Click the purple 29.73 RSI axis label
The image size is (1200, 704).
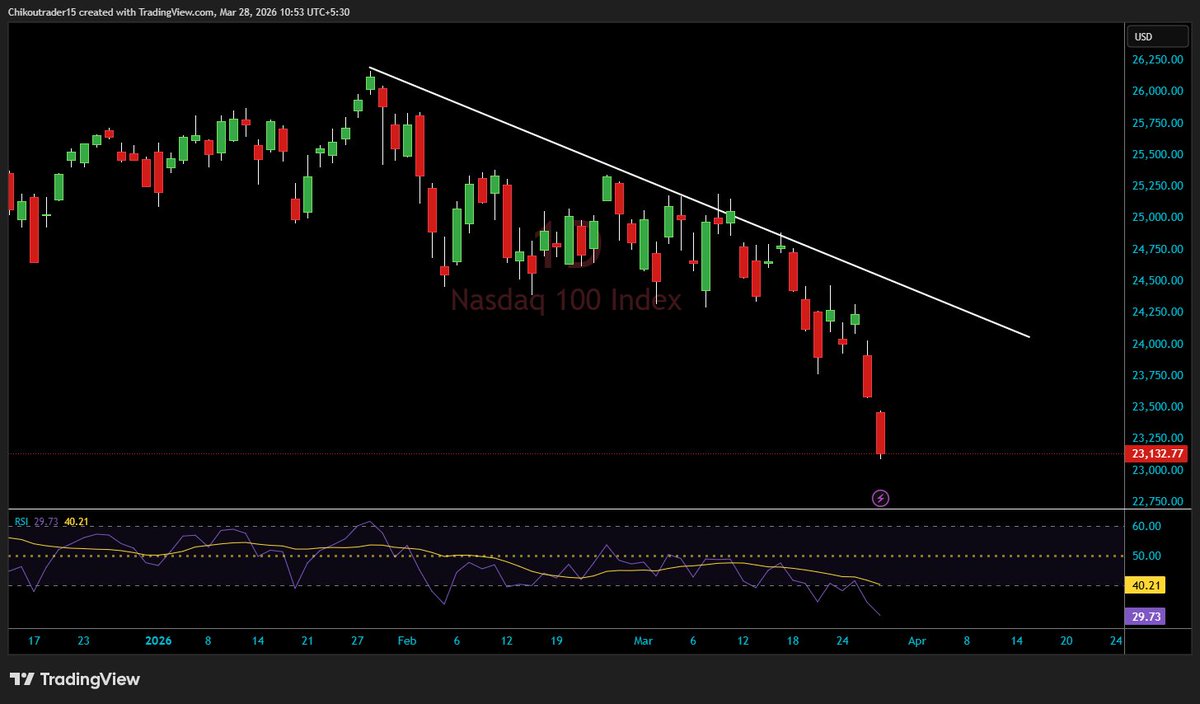(1144, 618)
